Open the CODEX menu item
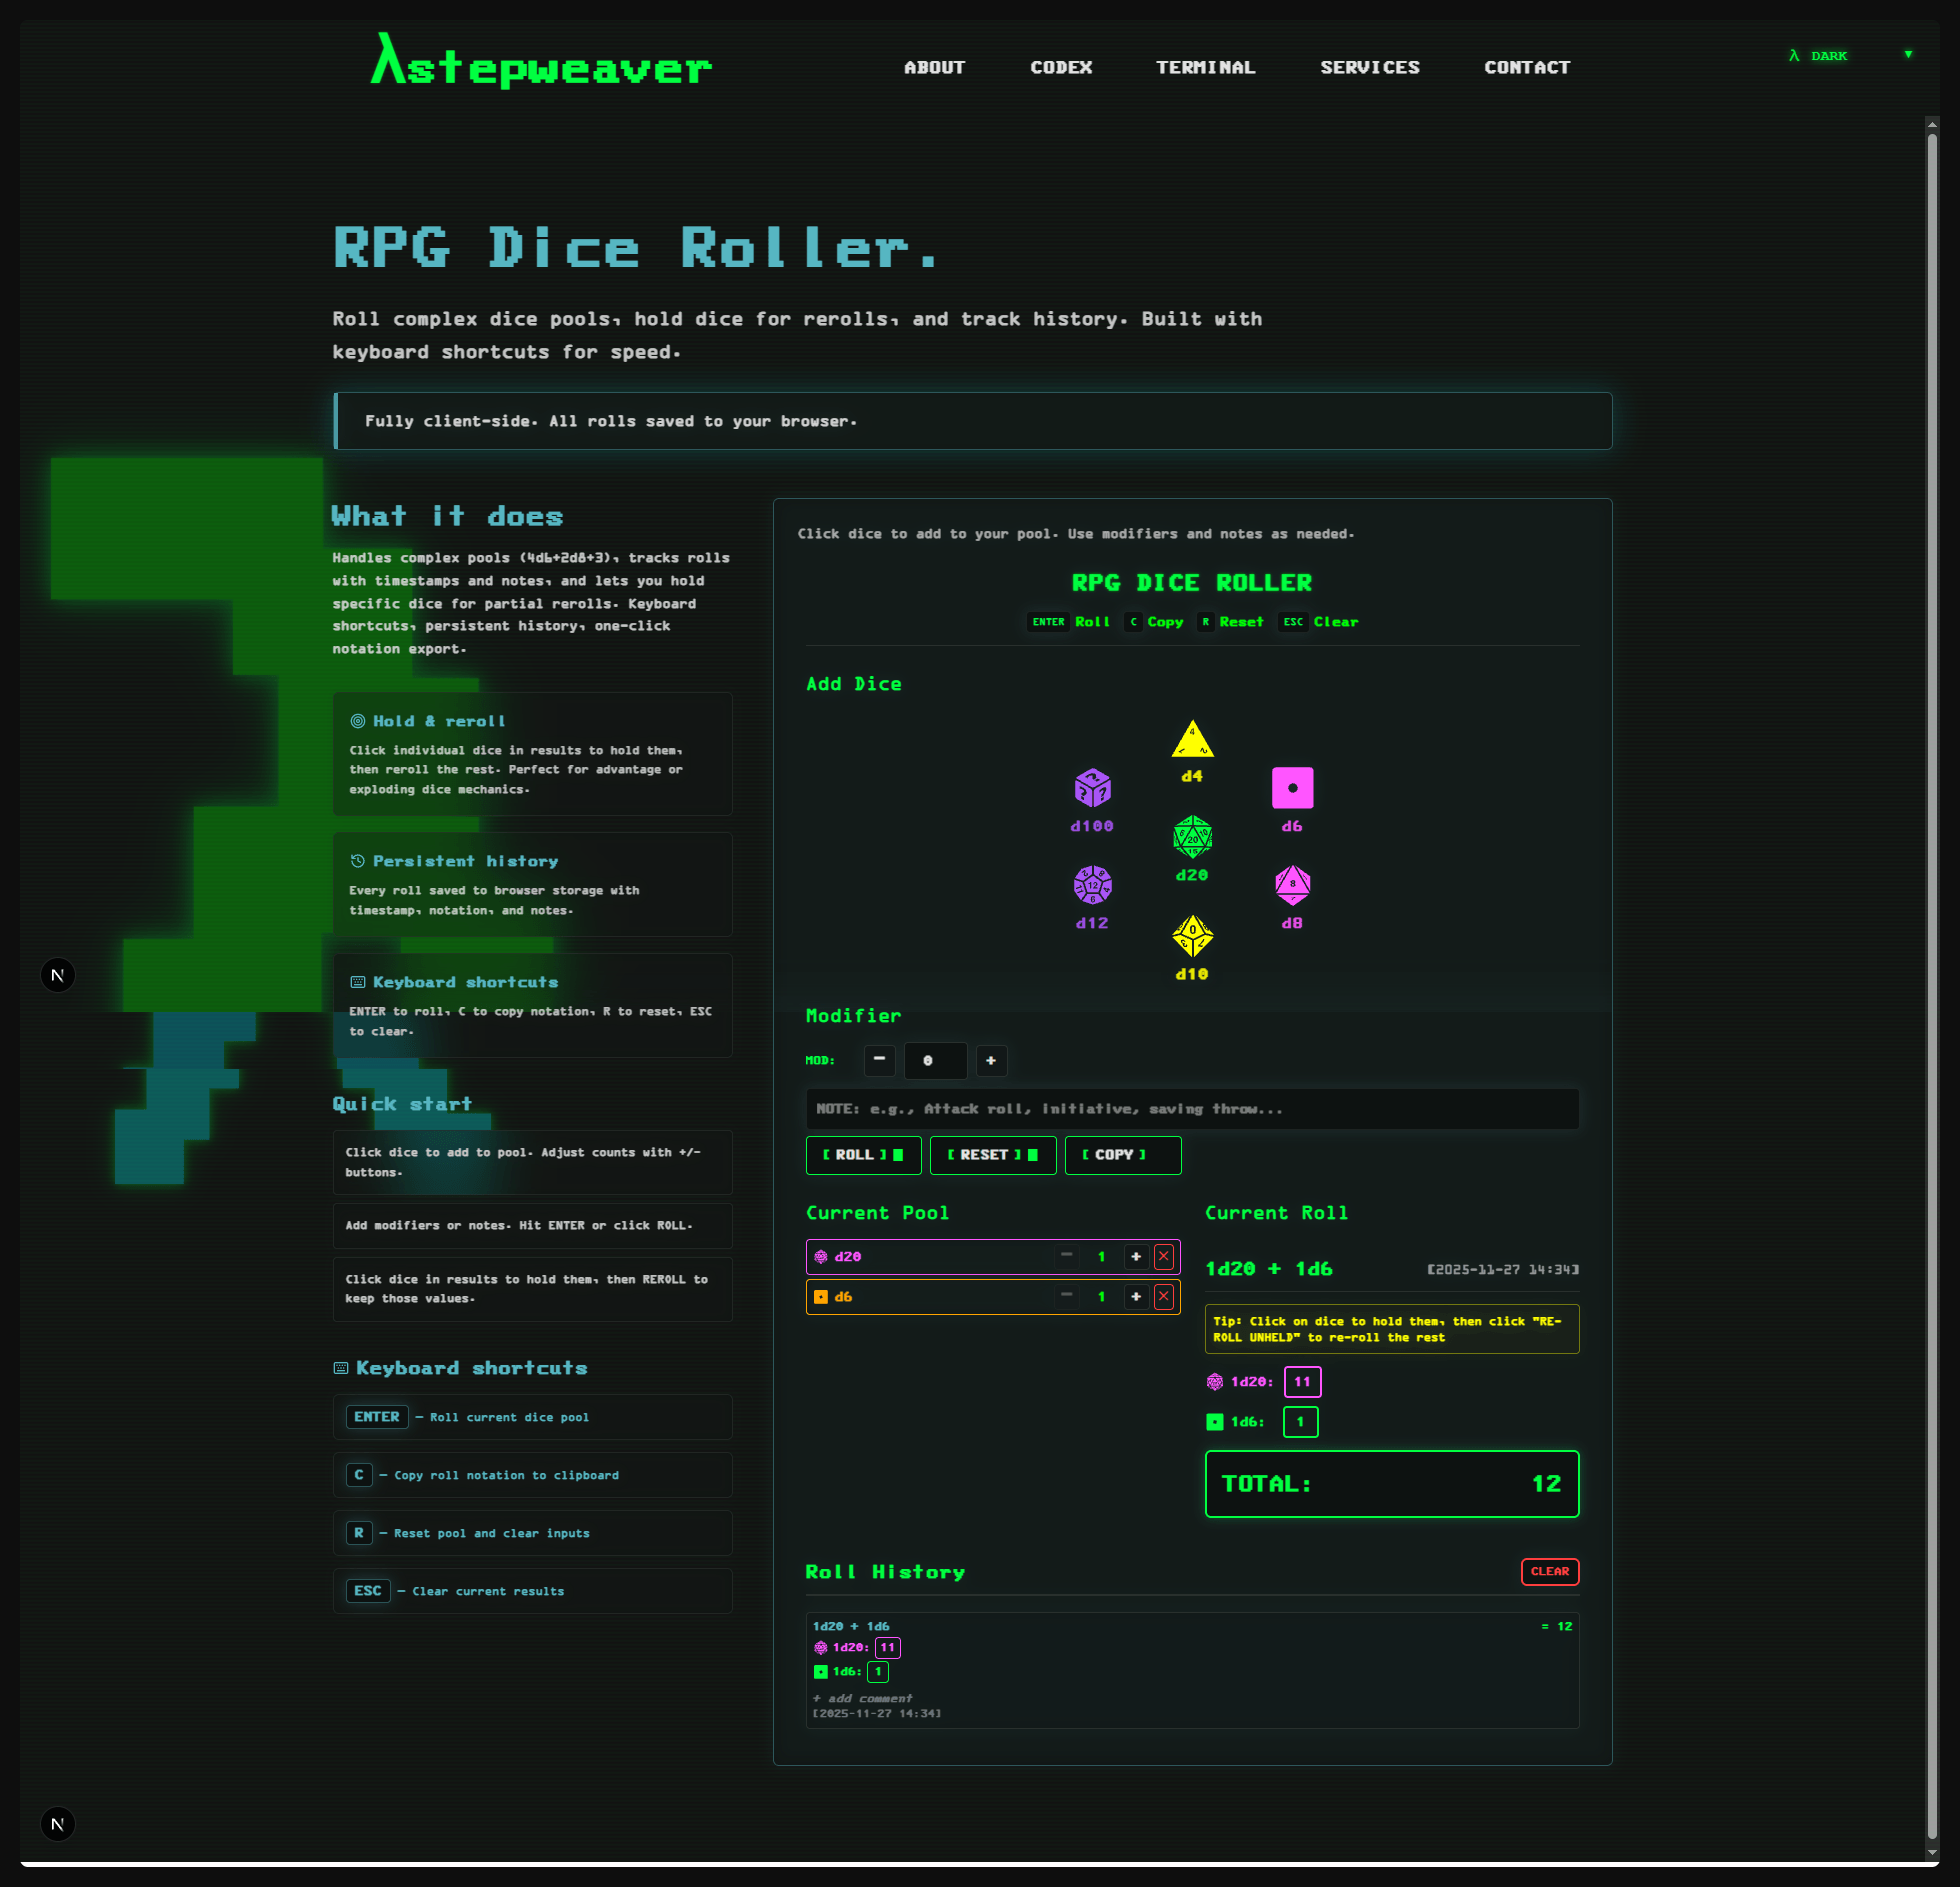This screenshot has height=1887, width=1960. tap(1060, 67)
